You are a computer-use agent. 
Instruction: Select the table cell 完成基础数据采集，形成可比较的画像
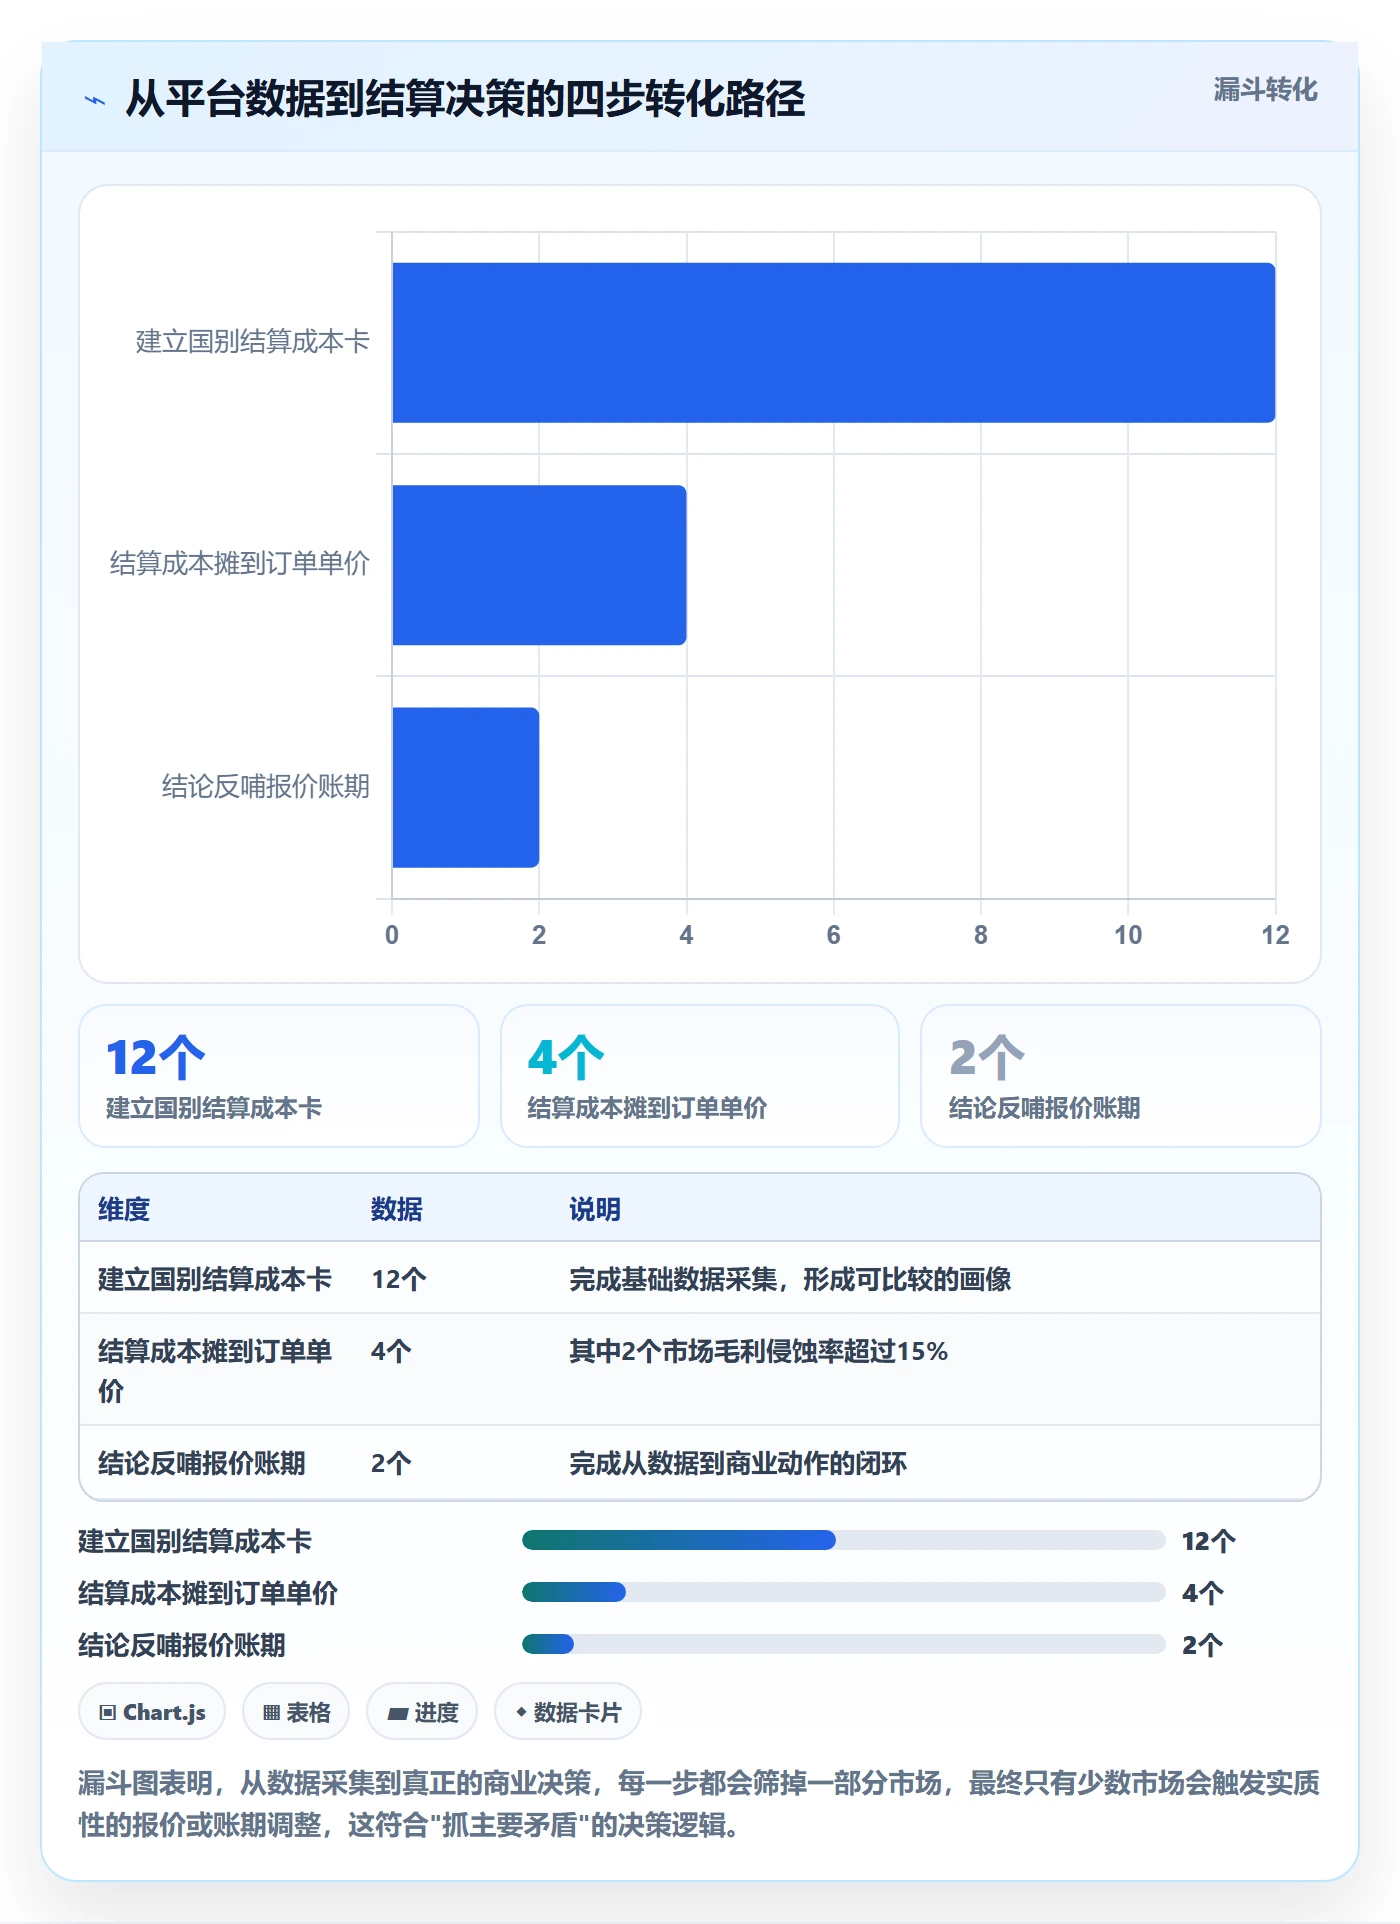[x=790, y=1279]
